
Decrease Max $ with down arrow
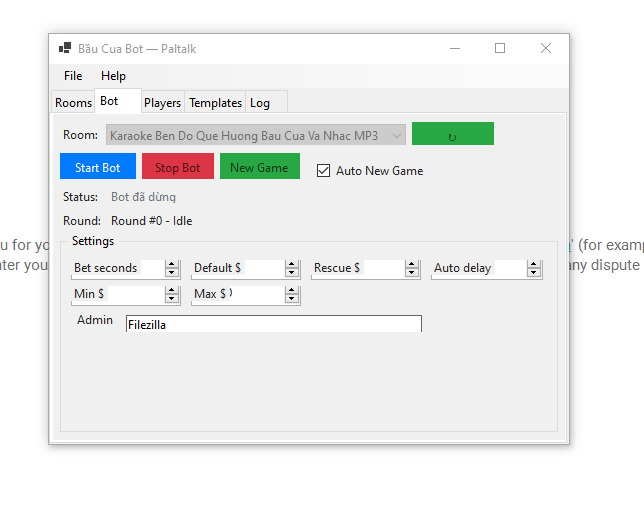[292, 298]
